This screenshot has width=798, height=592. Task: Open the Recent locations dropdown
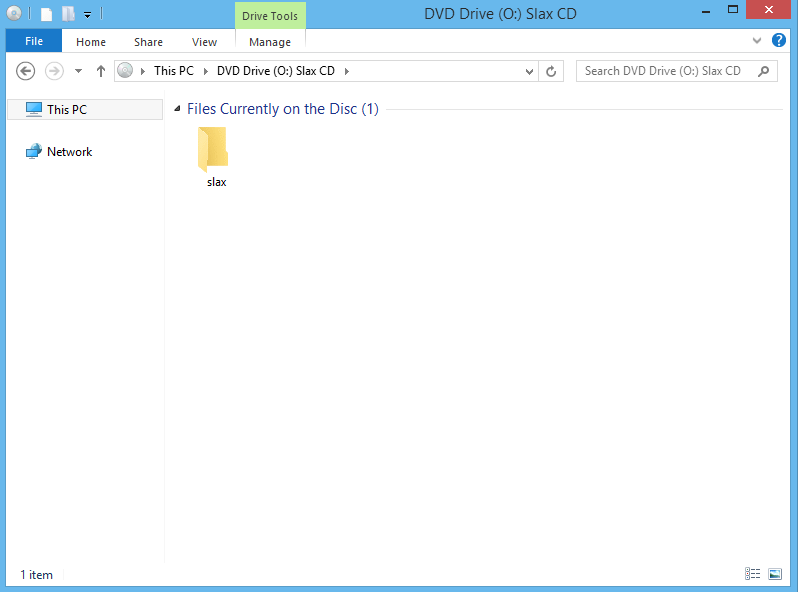[x=78, y=71]
